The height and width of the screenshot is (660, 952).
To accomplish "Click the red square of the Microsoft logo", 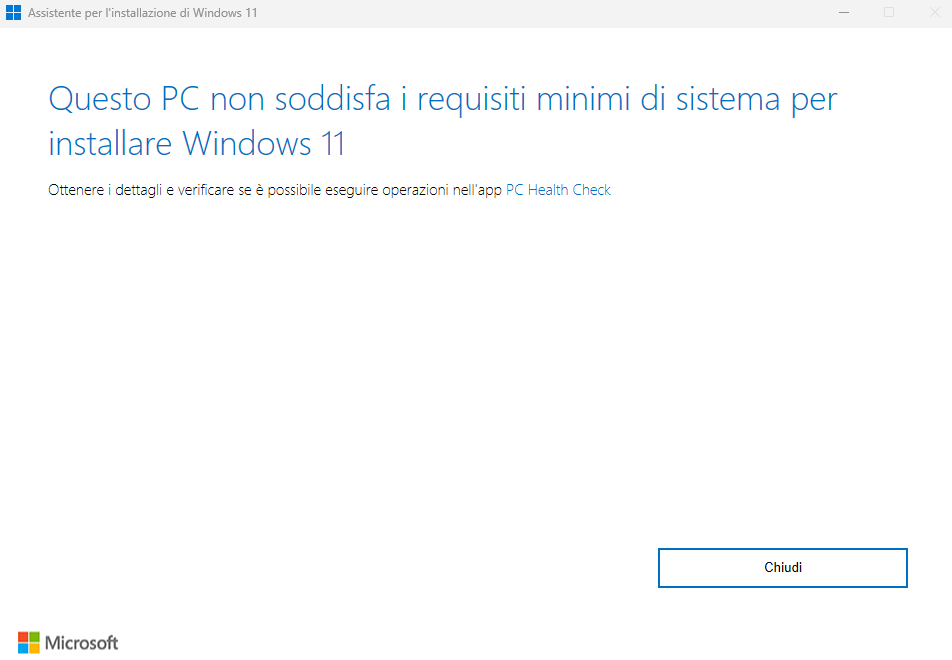I will (23, 636).
